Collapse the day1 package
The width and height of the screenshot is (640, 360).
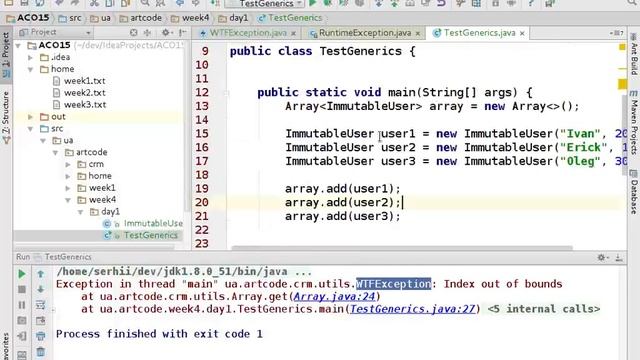click(81, 212)
